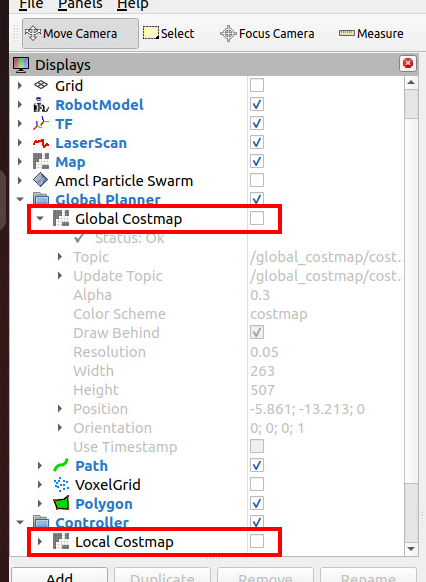426x582 pixels.
Task: Open the File menu
Action: [x=31, y=4]
